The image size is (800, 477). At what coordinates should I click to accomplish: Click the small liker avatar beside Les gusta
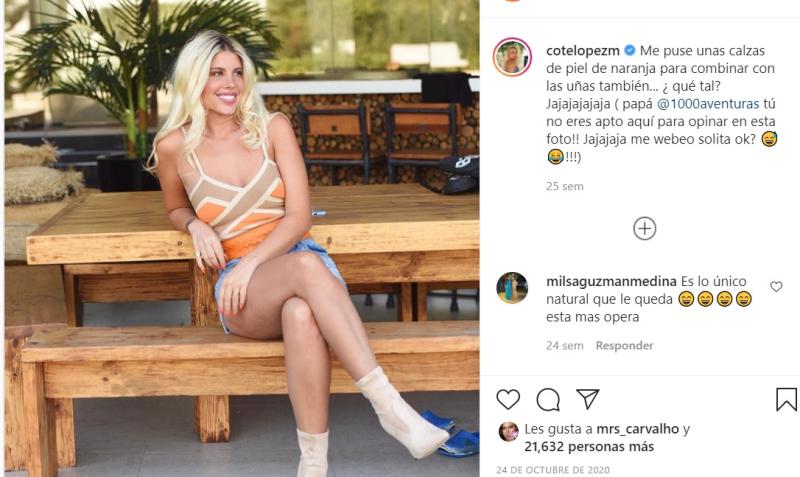pyautogui.click(x=508, y=432)
